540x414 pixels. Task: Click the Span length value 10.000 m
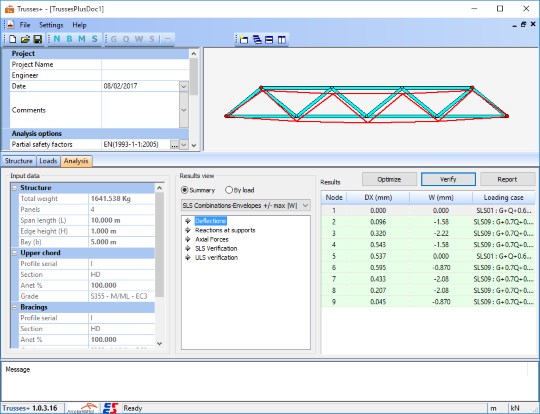click(x=122, y=220)
